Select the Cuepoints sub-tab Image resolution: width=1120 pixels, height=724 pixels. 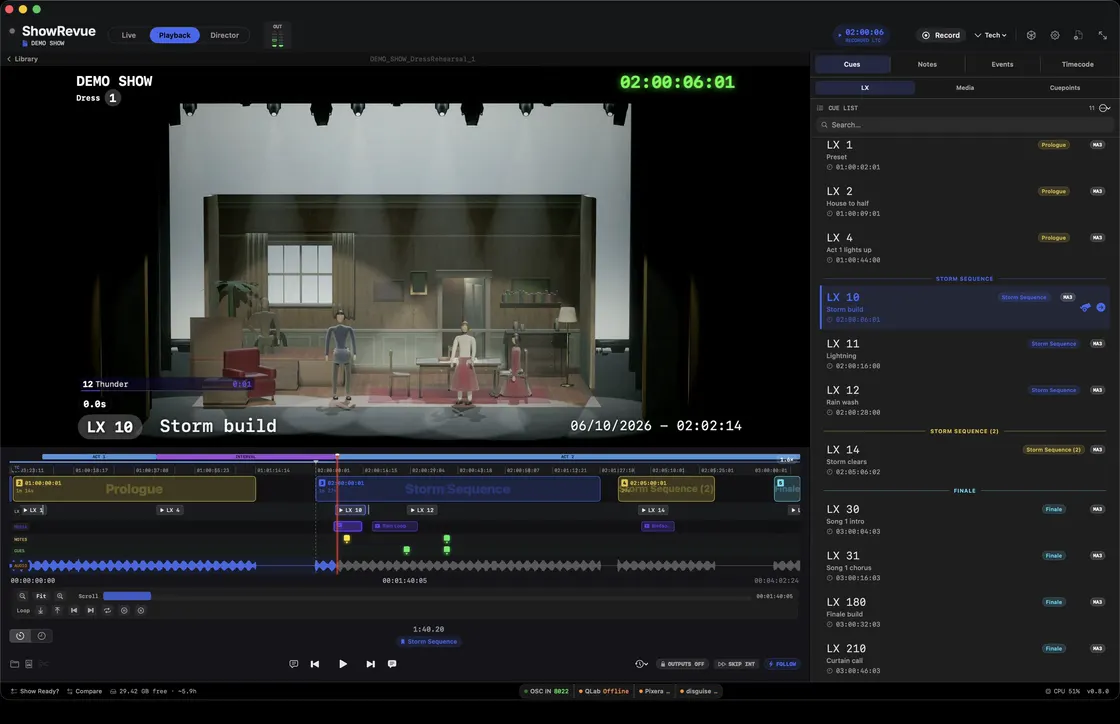[1064, 88]
